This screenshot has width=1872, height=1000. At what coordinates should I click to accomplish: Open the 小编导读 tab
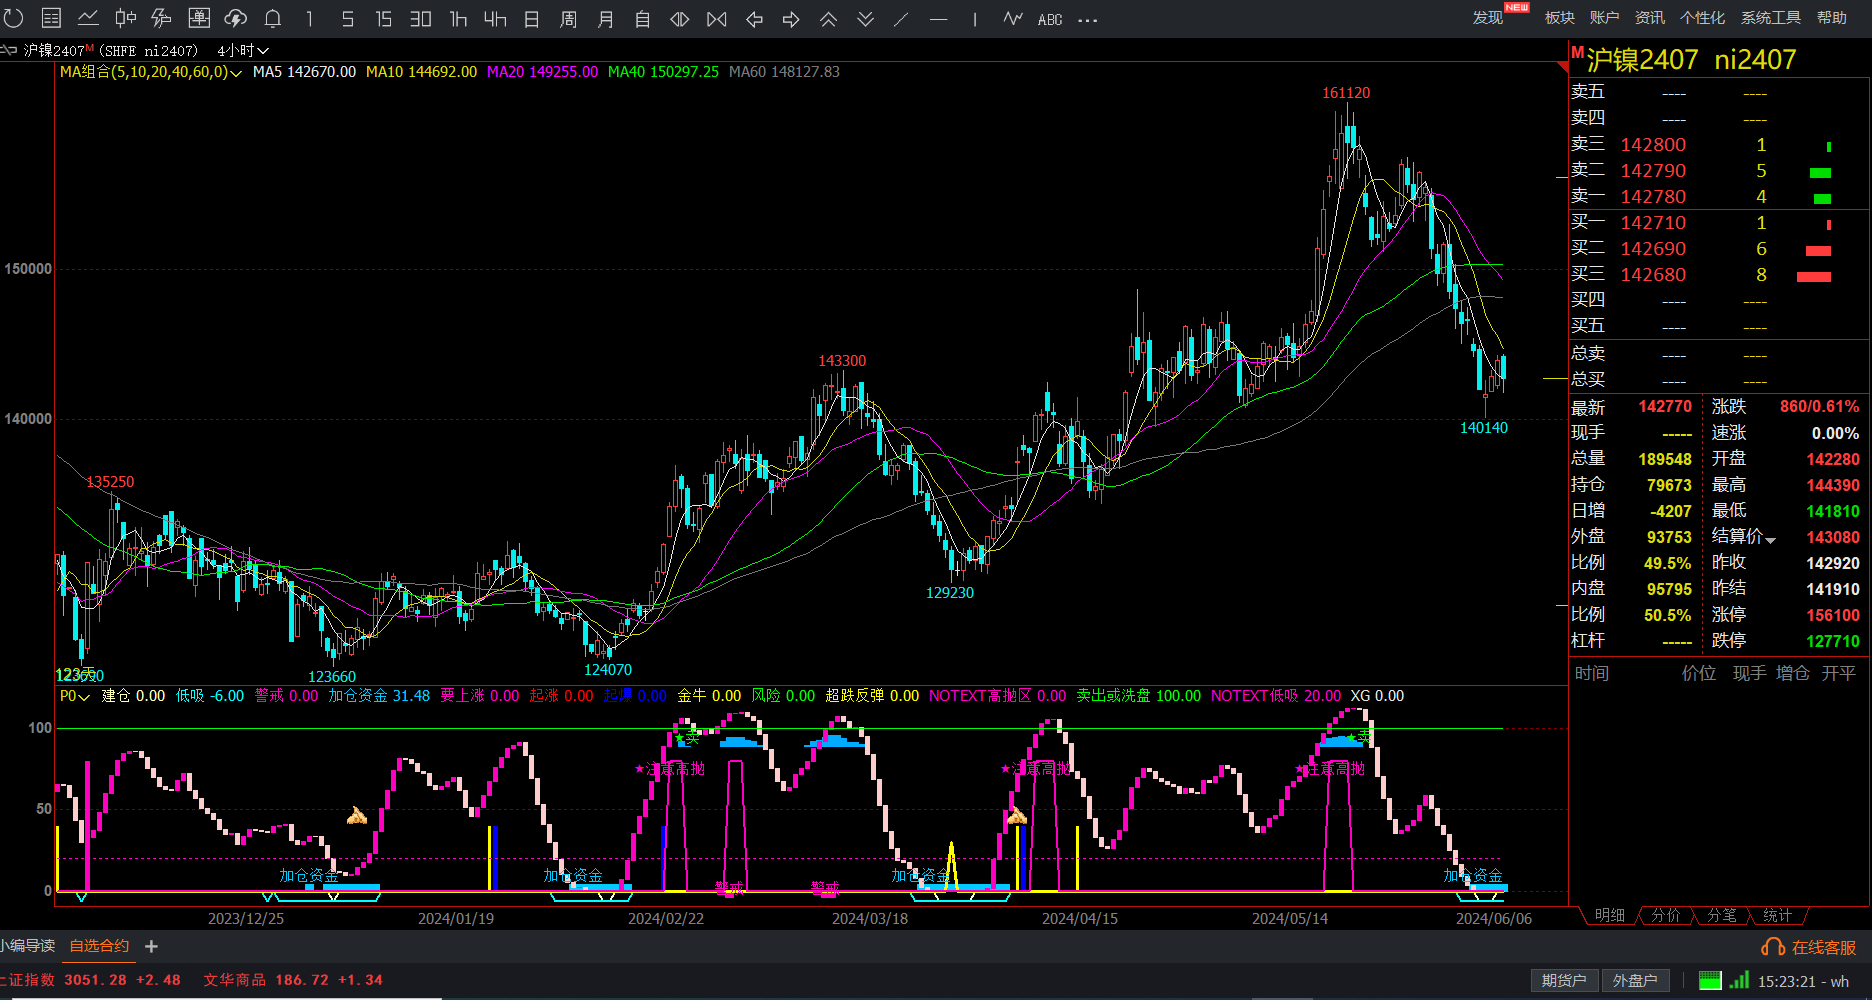click(x=27, y=946)
